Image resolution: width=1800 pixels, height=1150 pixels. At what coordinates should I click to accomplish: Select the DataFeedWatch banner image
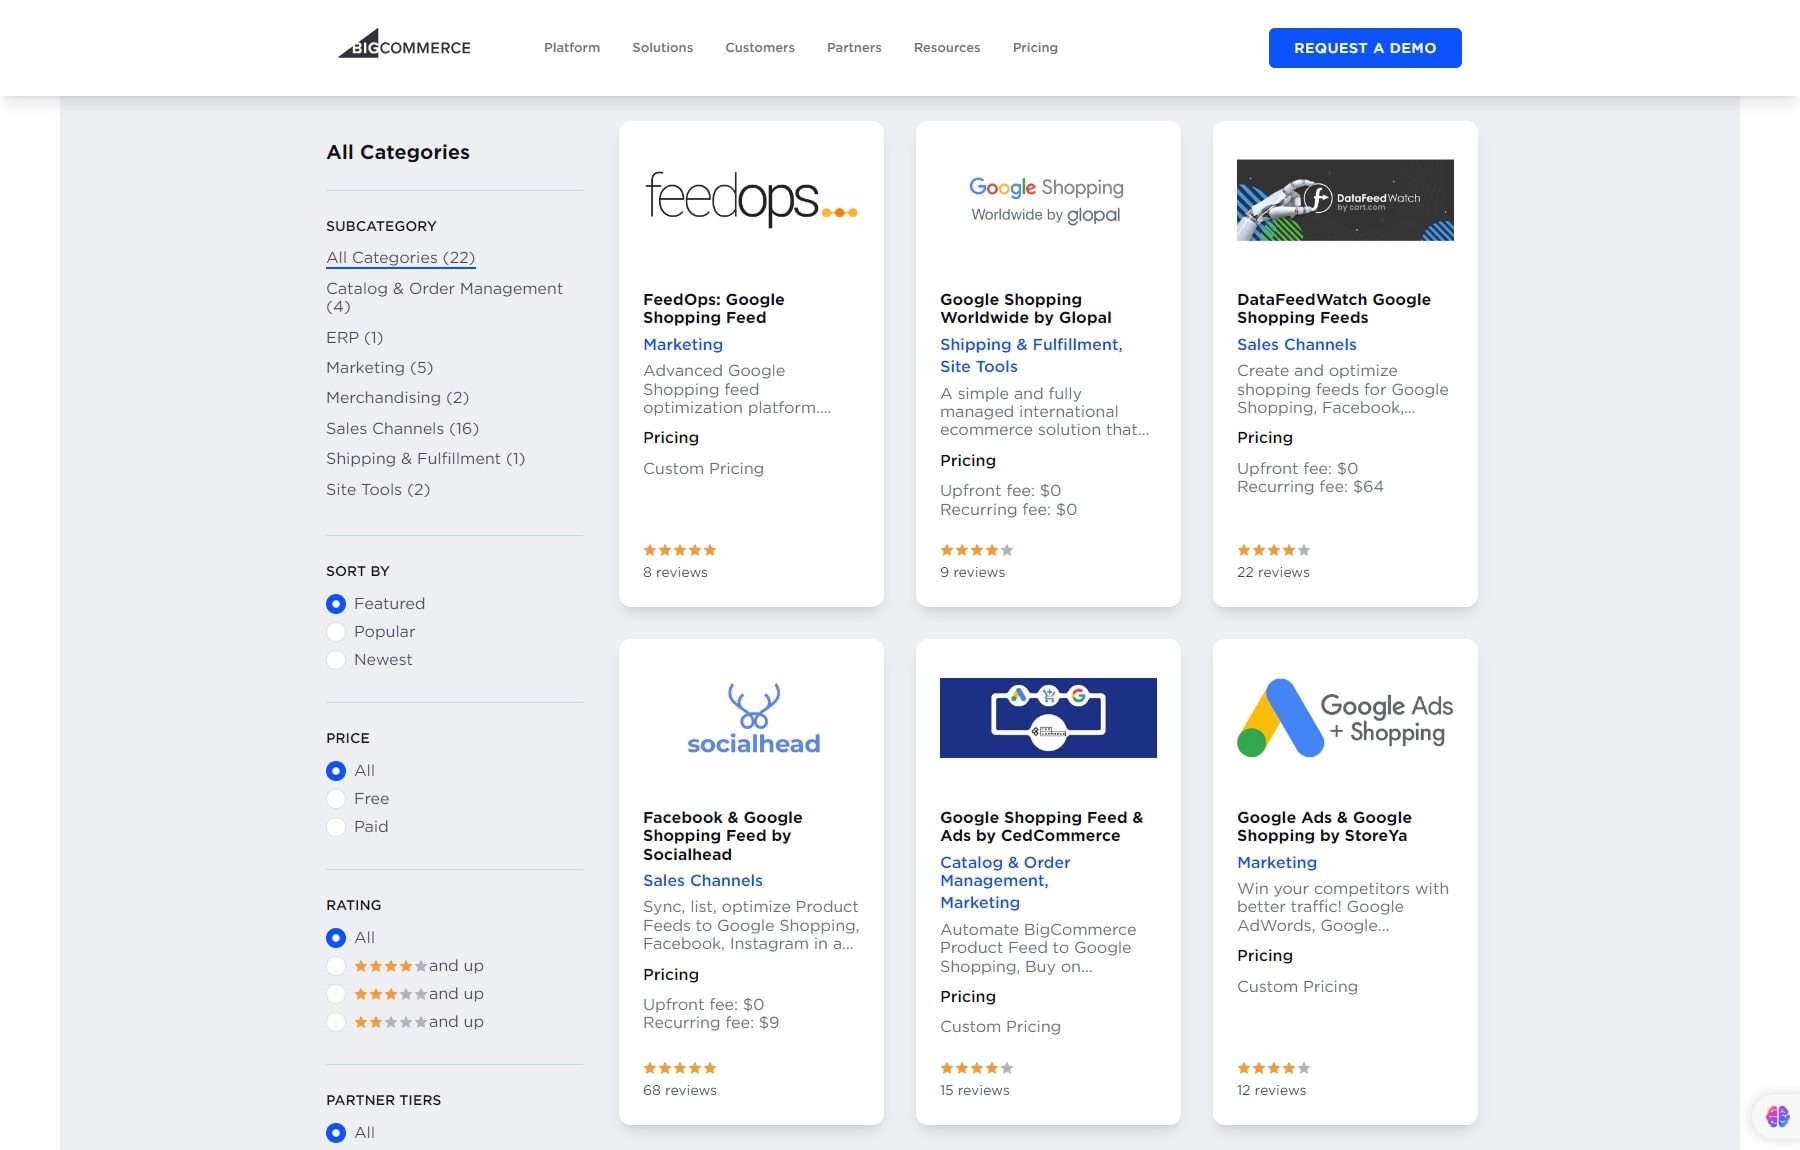click(1345, 198)
